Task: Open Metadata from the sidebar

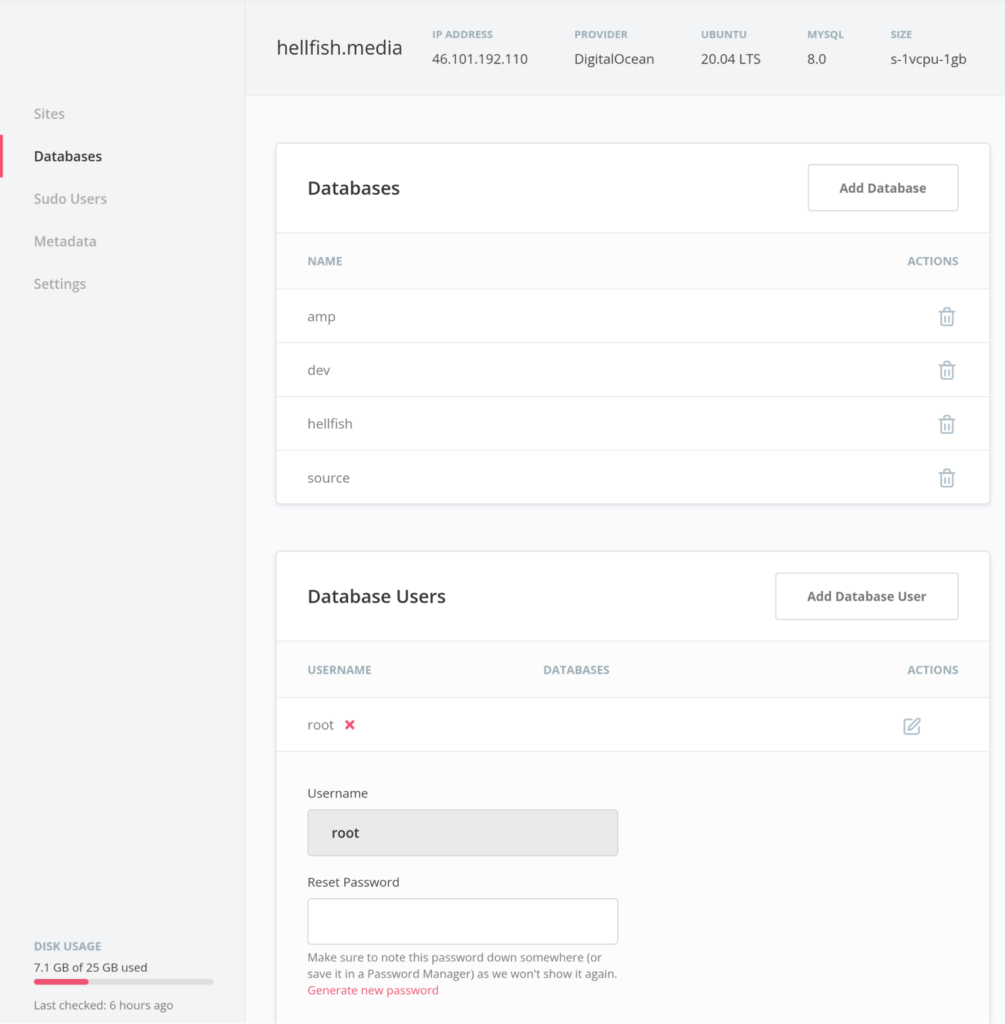Action: click(65, 241)
